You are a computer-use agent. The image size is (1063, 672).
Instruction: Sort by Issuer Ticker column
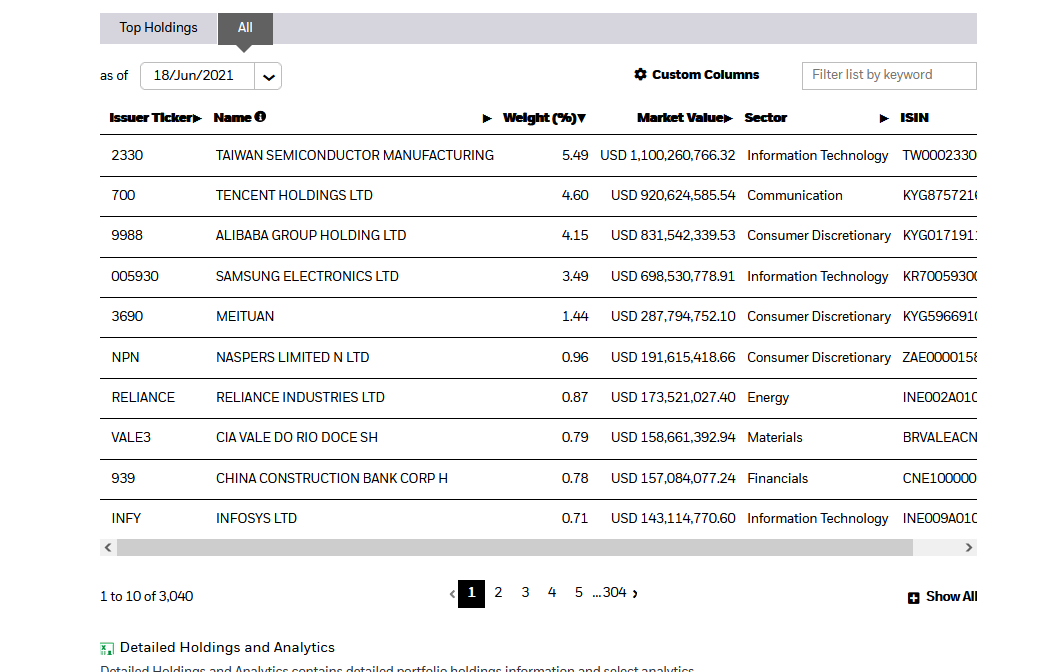[155, 118]
